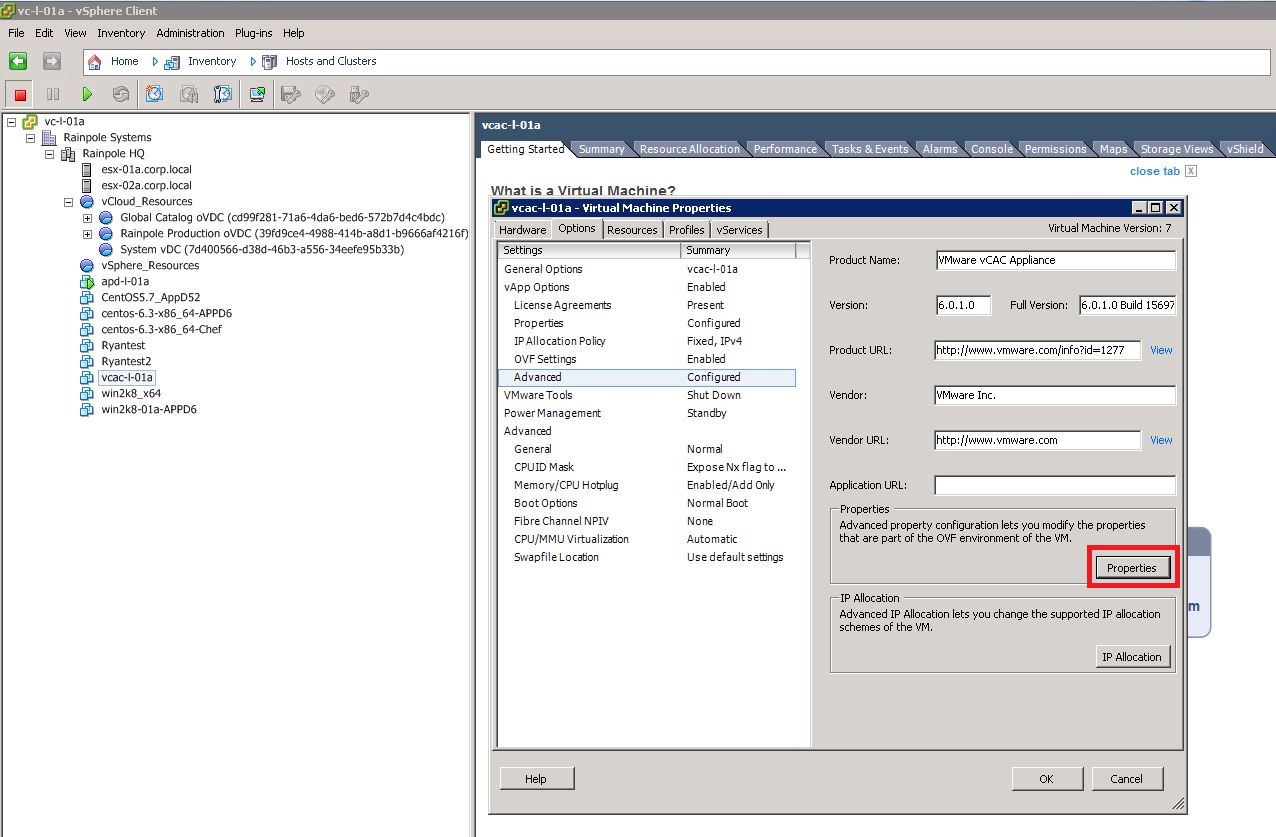
Task: Select host esx-02a.corp.local in tree
Action: coord(146,186)
